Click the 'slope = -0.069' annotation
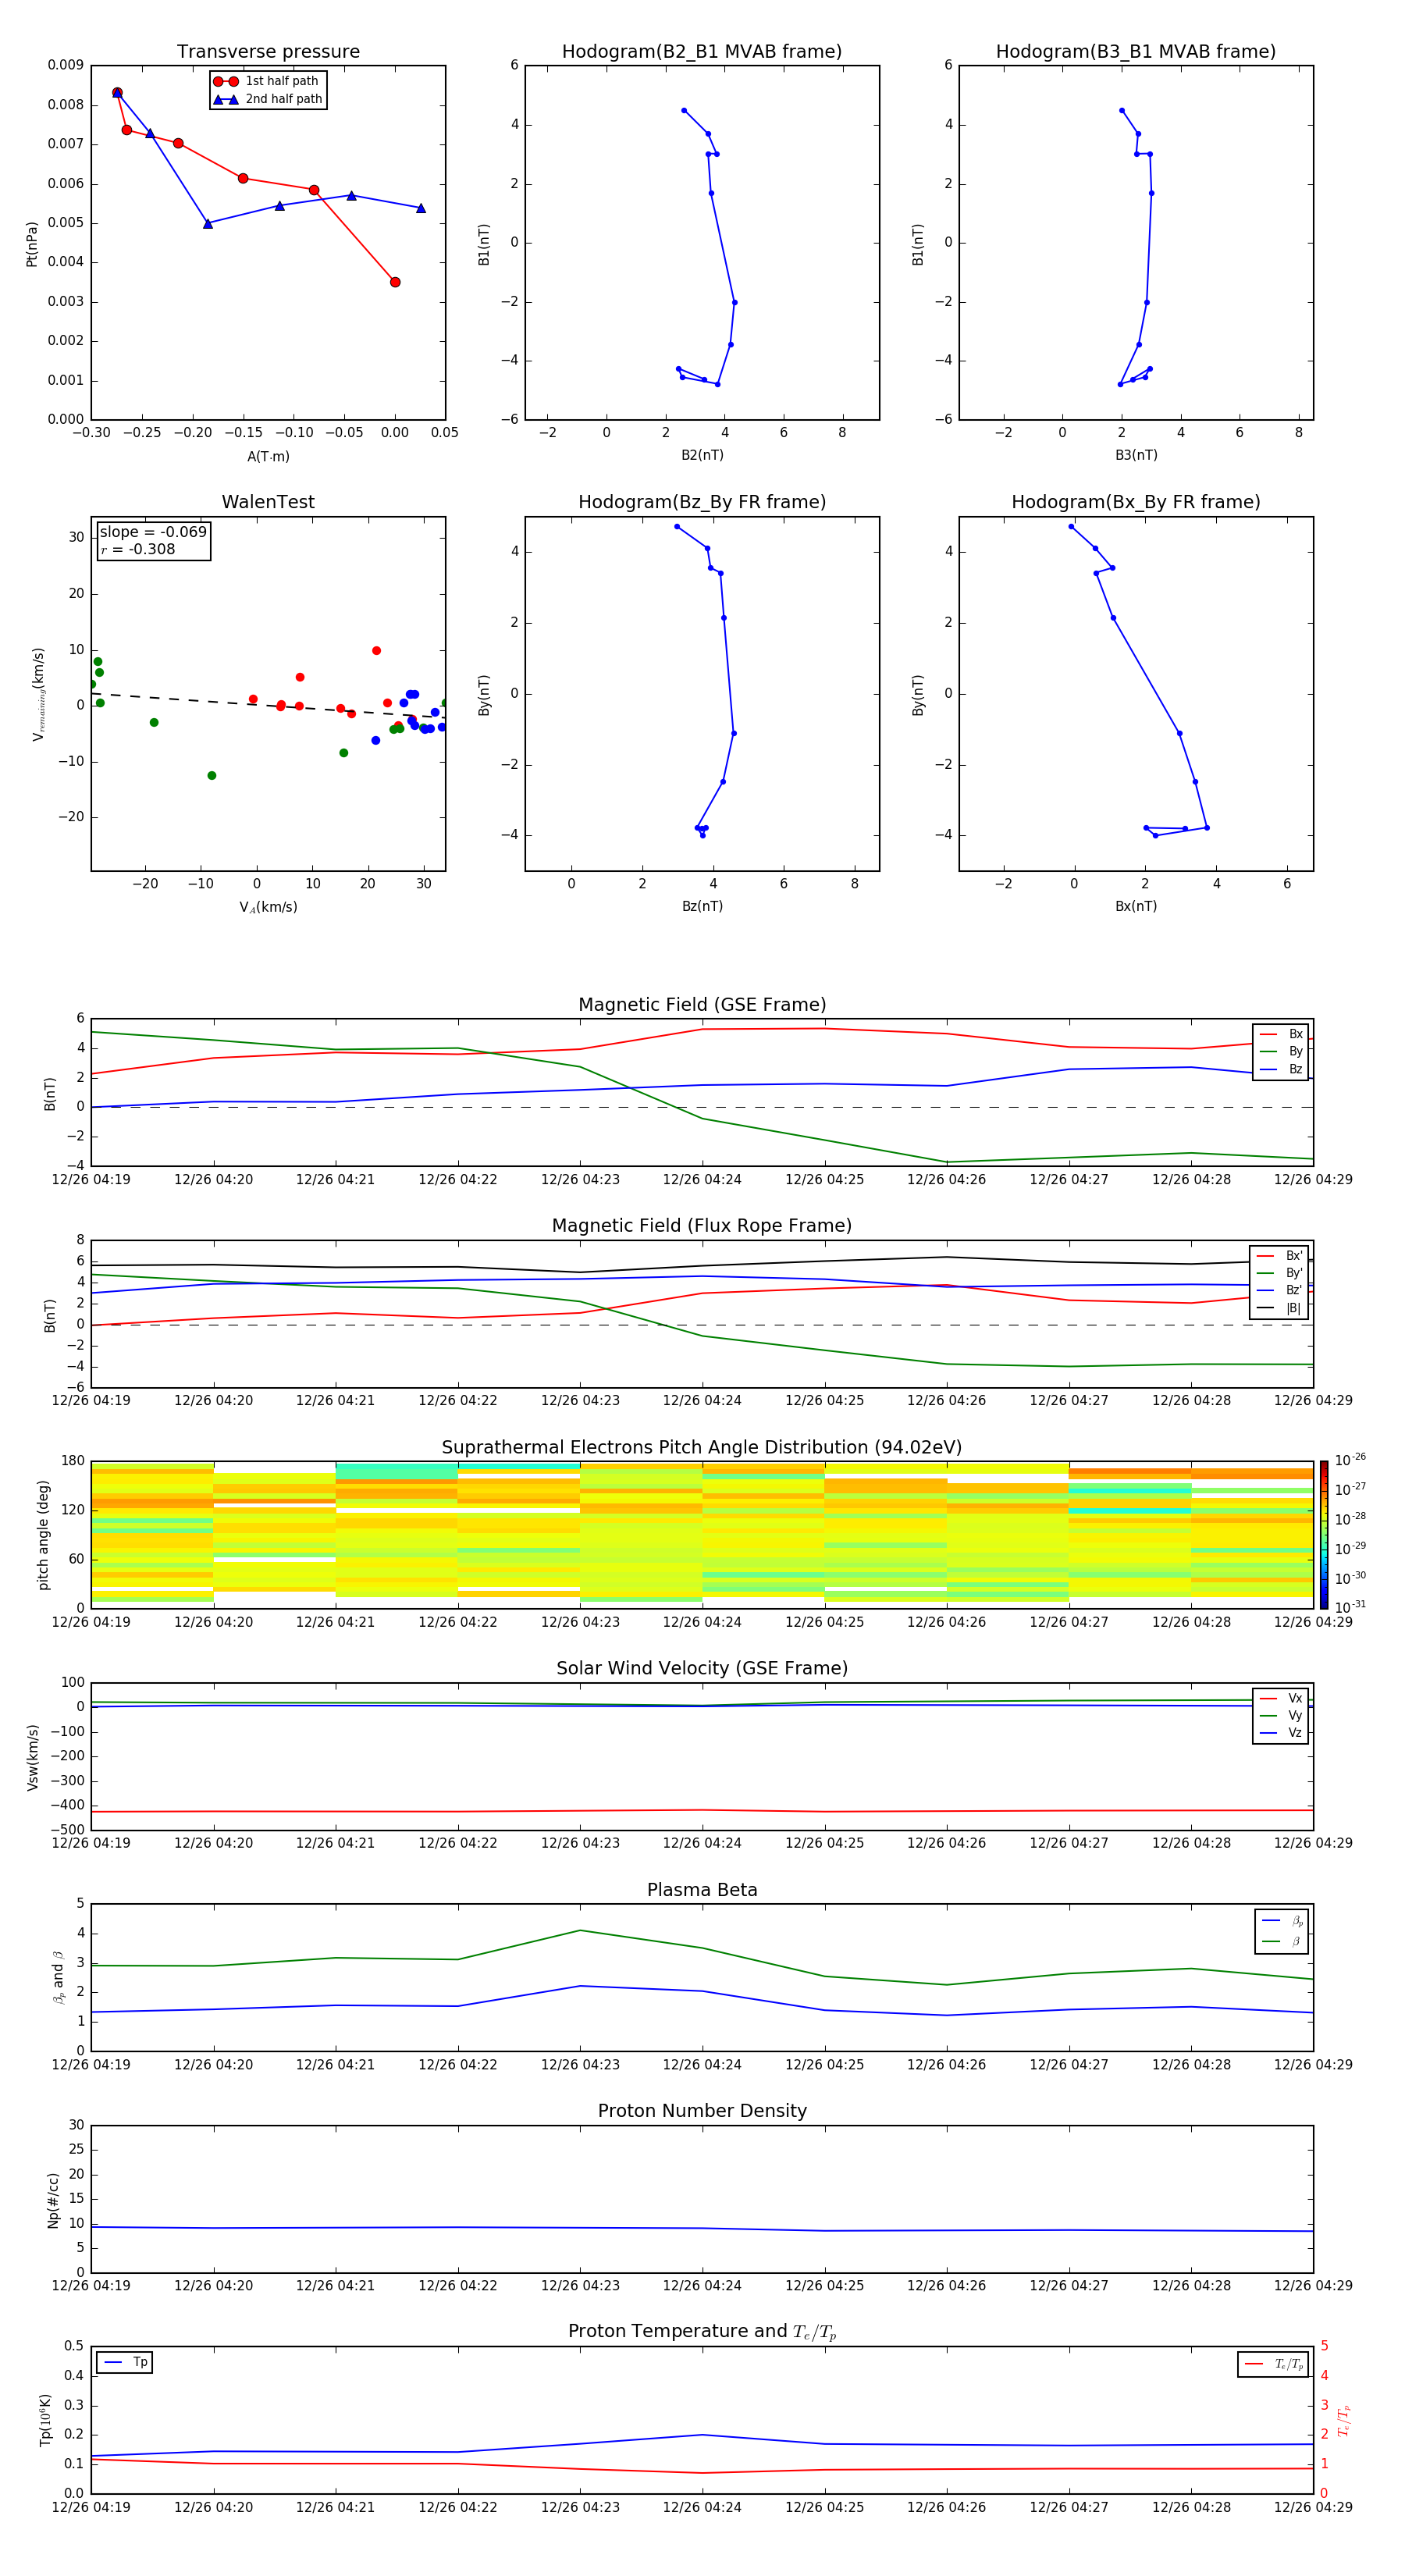The height and width of the screenshot is (2576, 1405). point(153,532)
